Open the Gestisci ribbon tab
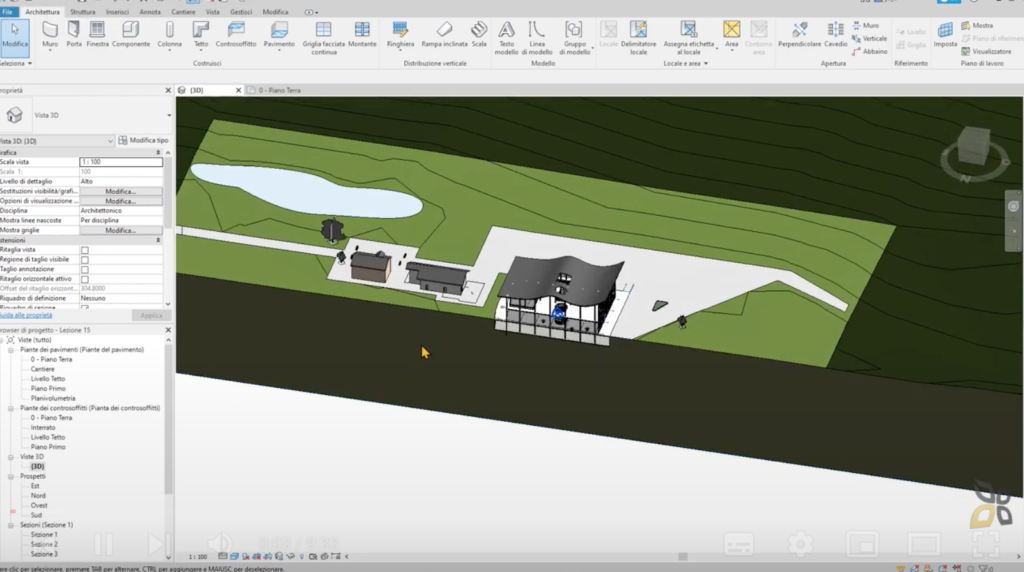 click(240, 12)
